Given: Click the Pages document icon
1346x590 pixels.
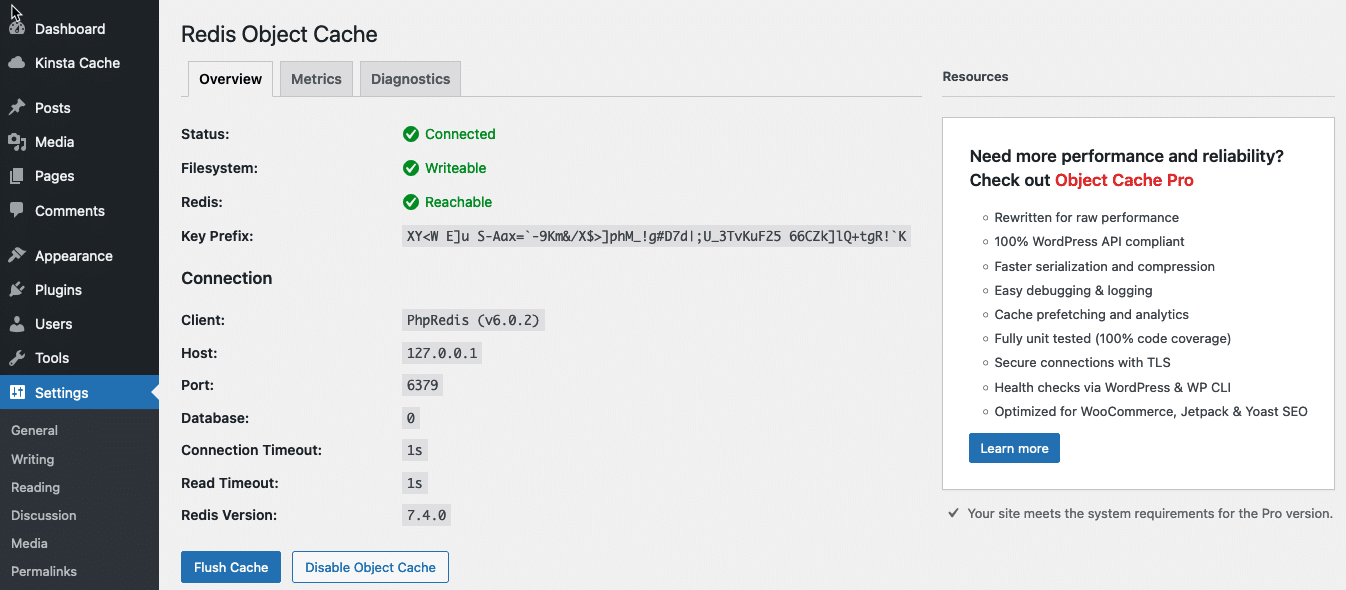Looking at the screenshot, I should coord(17,176).
